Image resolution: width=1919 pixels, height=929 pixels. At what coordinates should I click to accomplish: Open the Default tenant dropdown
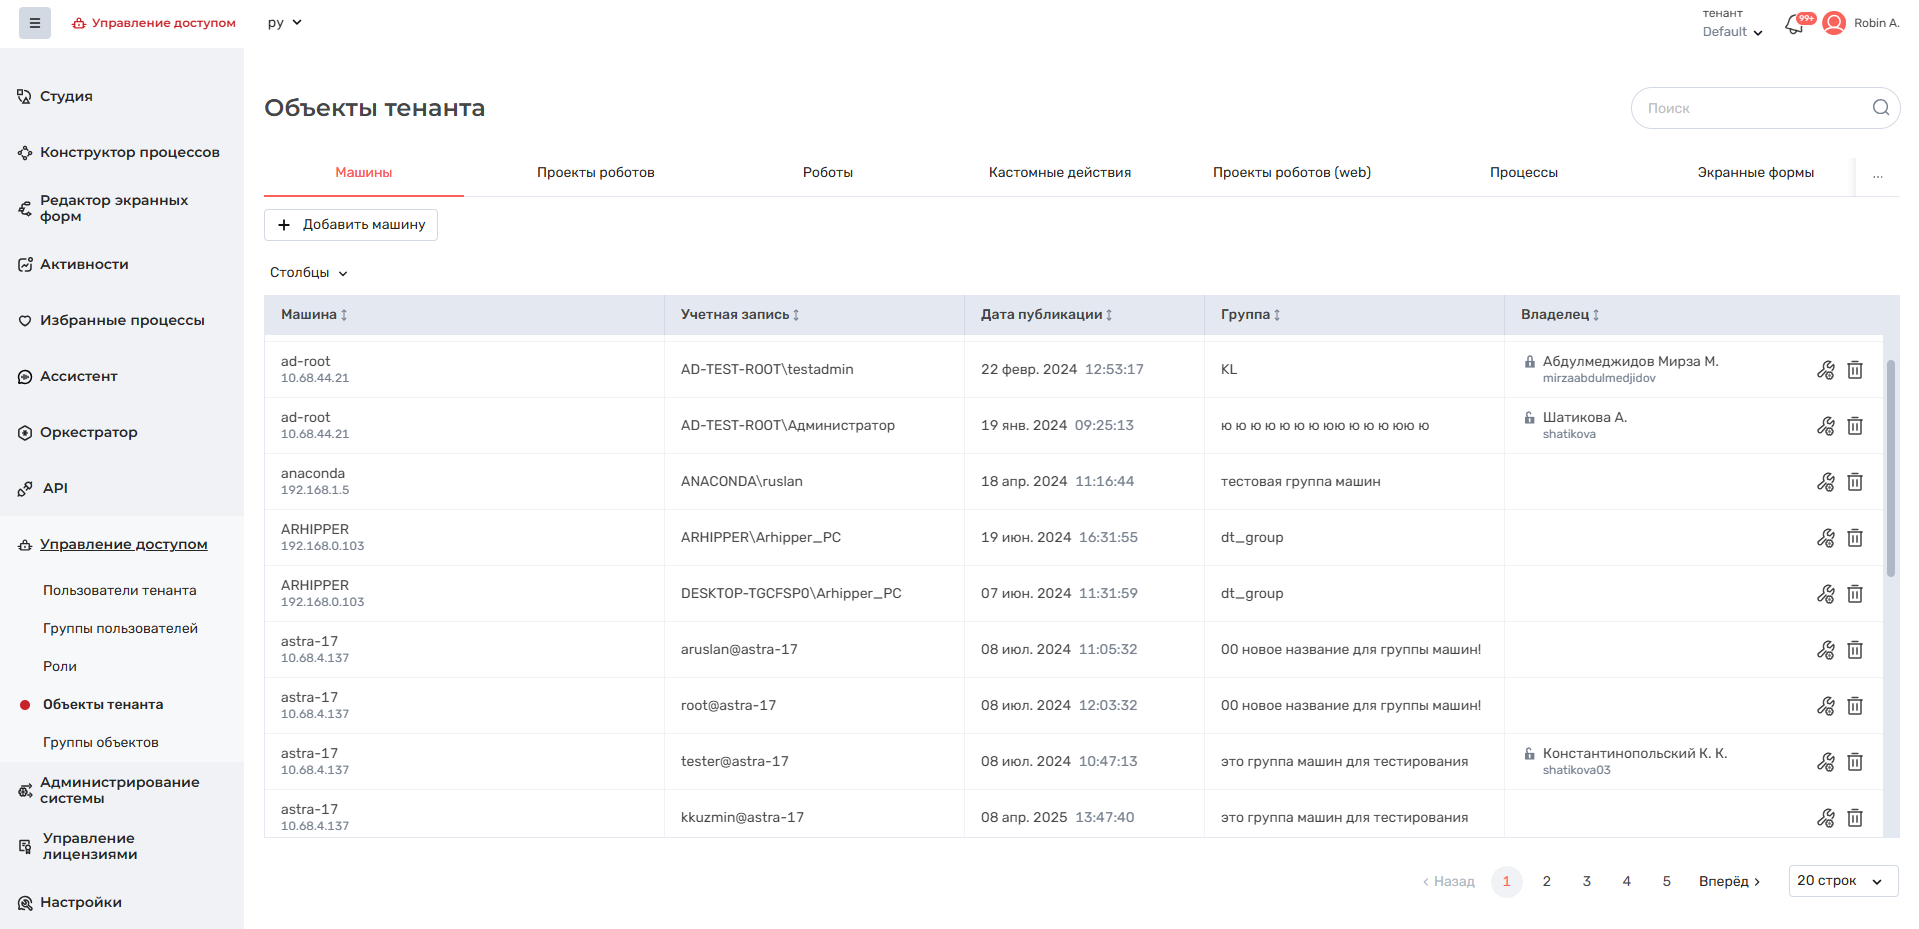click(1732, 32)
